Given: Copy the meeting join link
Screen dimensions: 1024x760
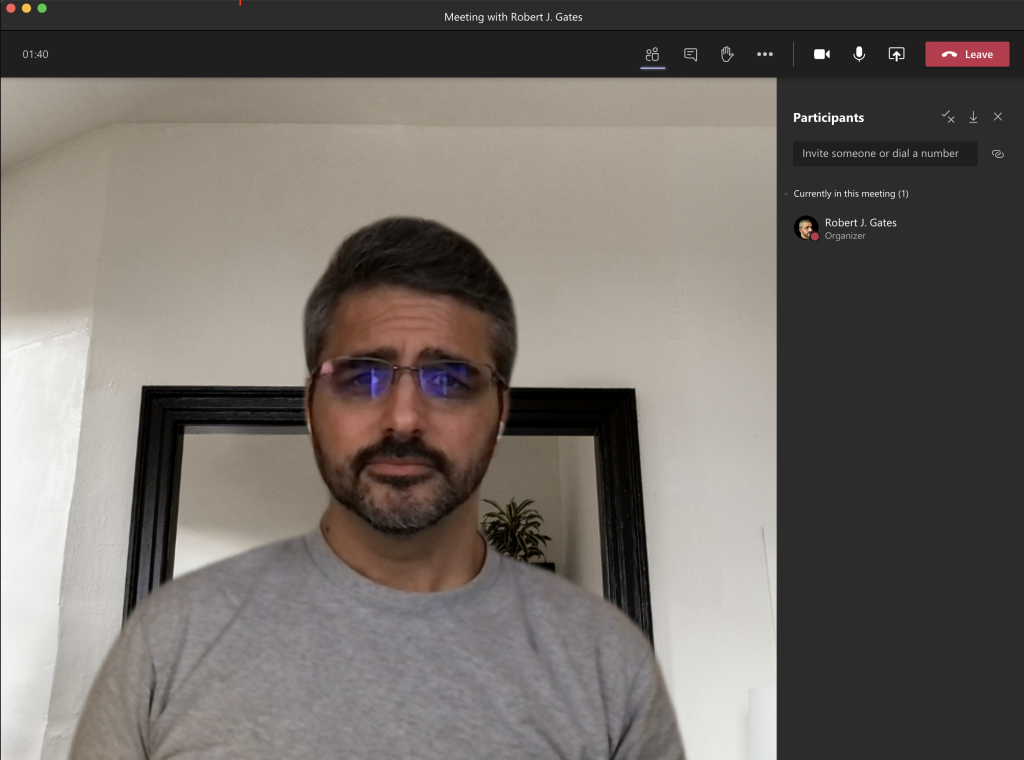Looking at the screenshot, I should pyautogui.click(x=998, y=154).
